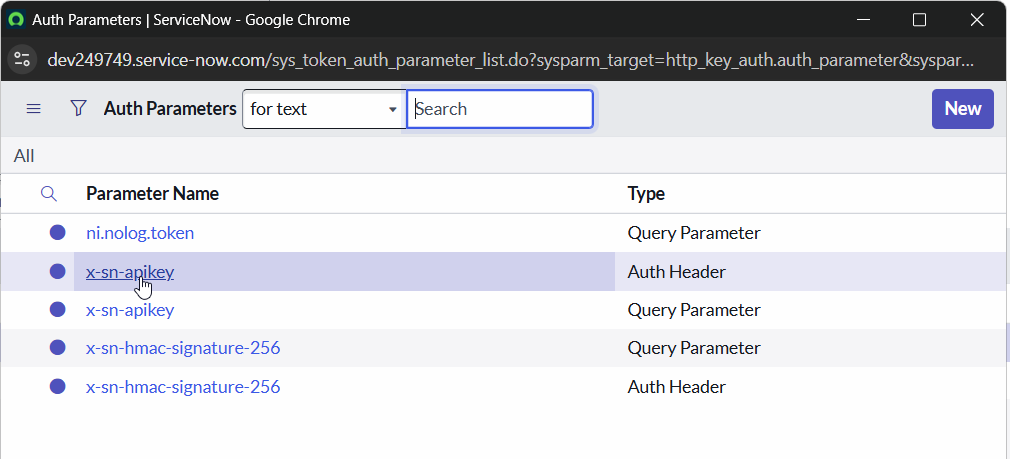Click dot beside x-sn-hmac-signature-256 Query Parameter row
Viewport: 1010px width, 459px height.
pyautogui.click(x=57, y=349)
